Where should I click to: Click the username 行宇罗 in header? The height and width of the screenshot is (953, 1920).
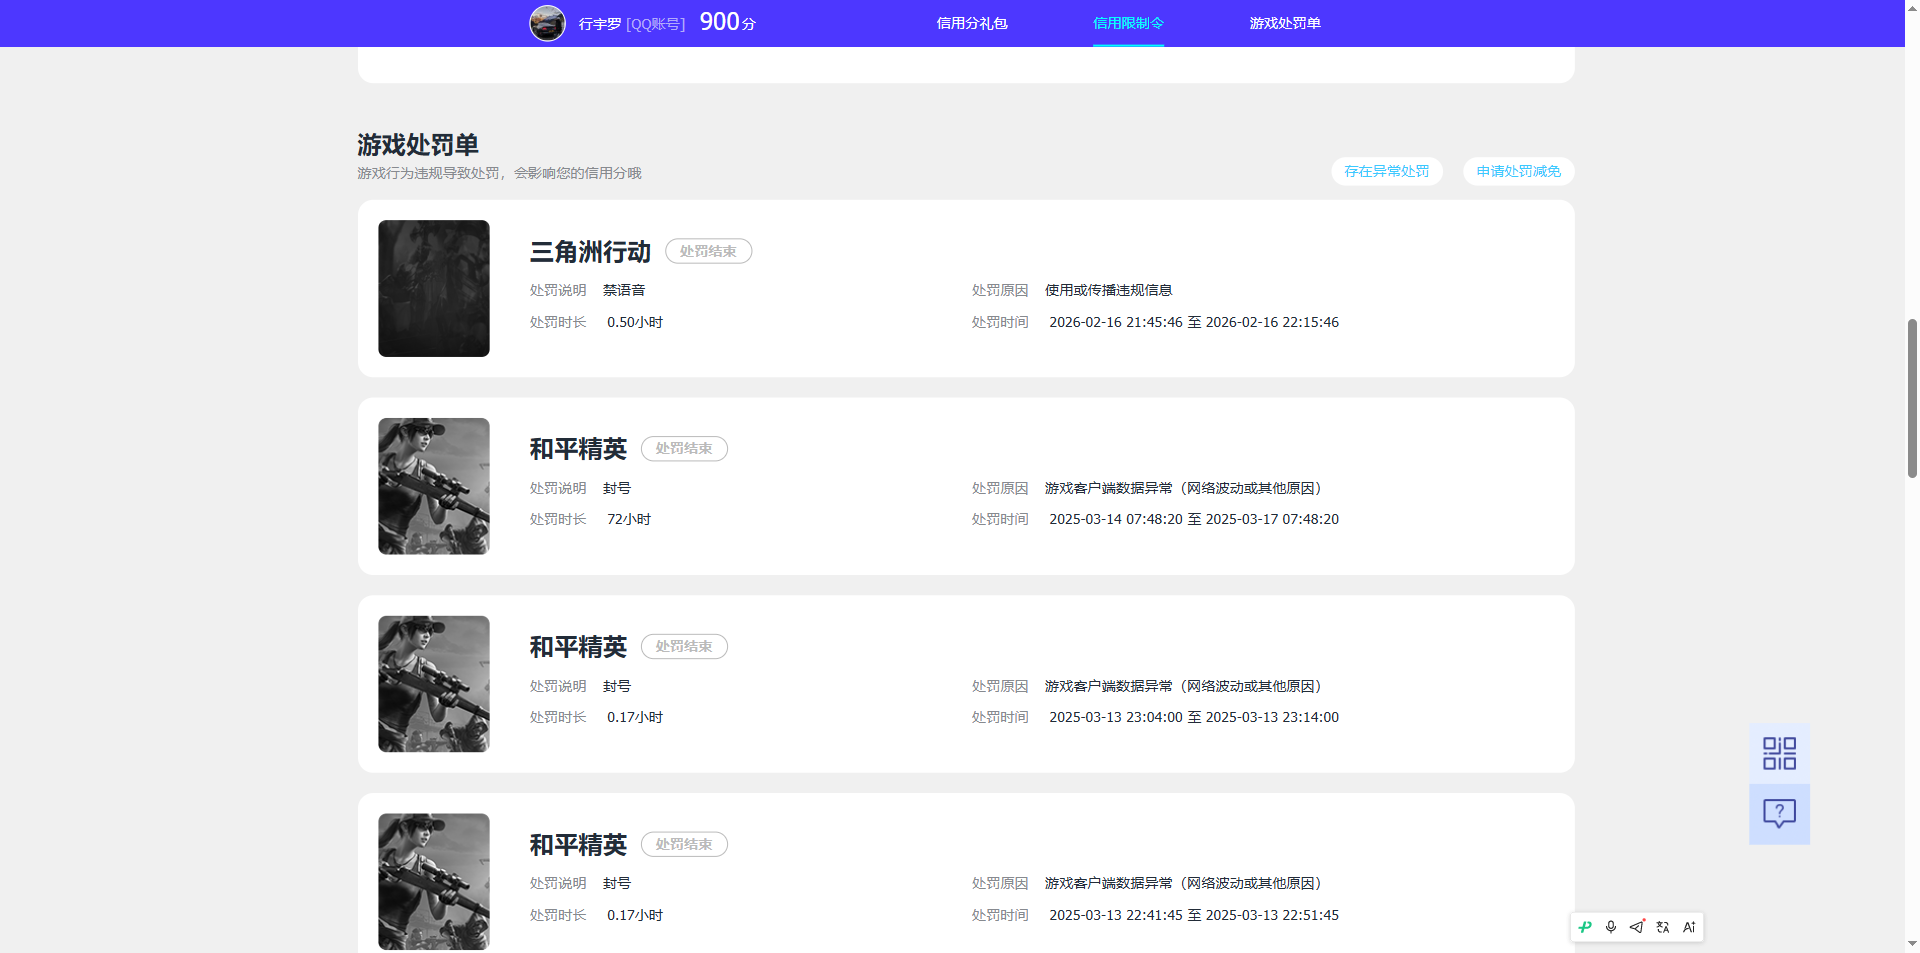(600, 23)
